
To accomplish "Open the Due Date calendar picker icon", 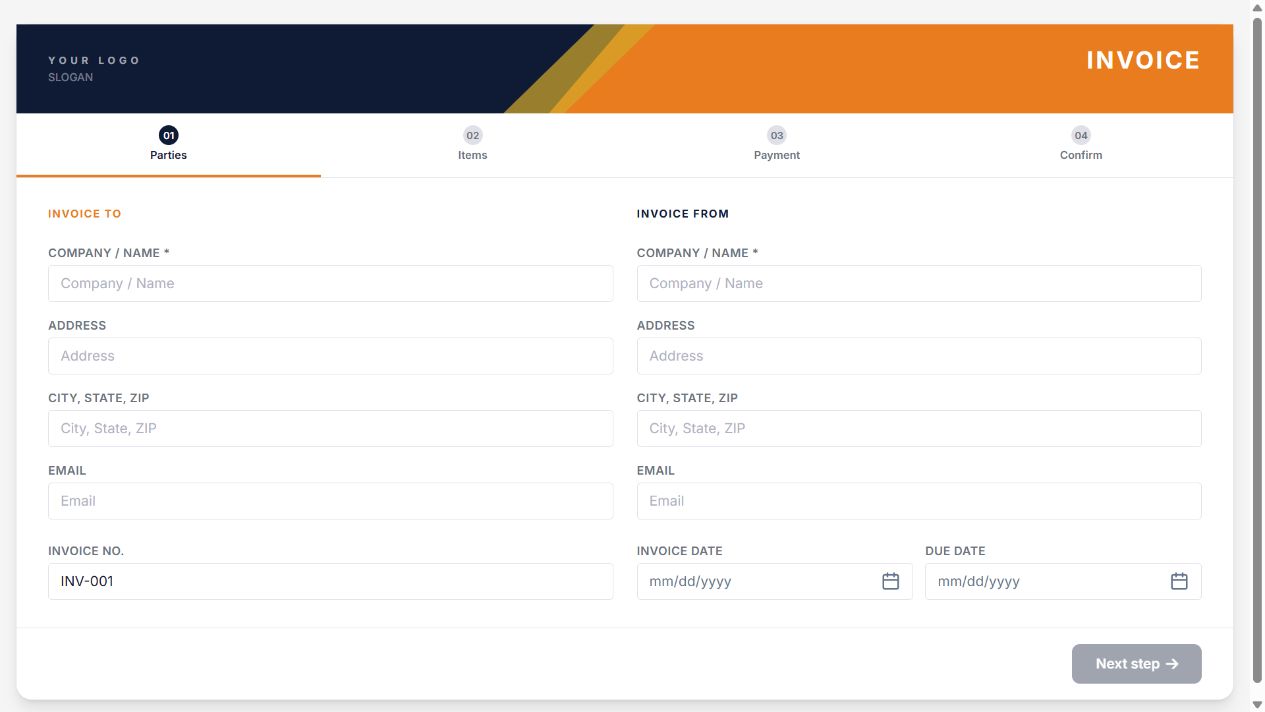I will click(1179, 581).
